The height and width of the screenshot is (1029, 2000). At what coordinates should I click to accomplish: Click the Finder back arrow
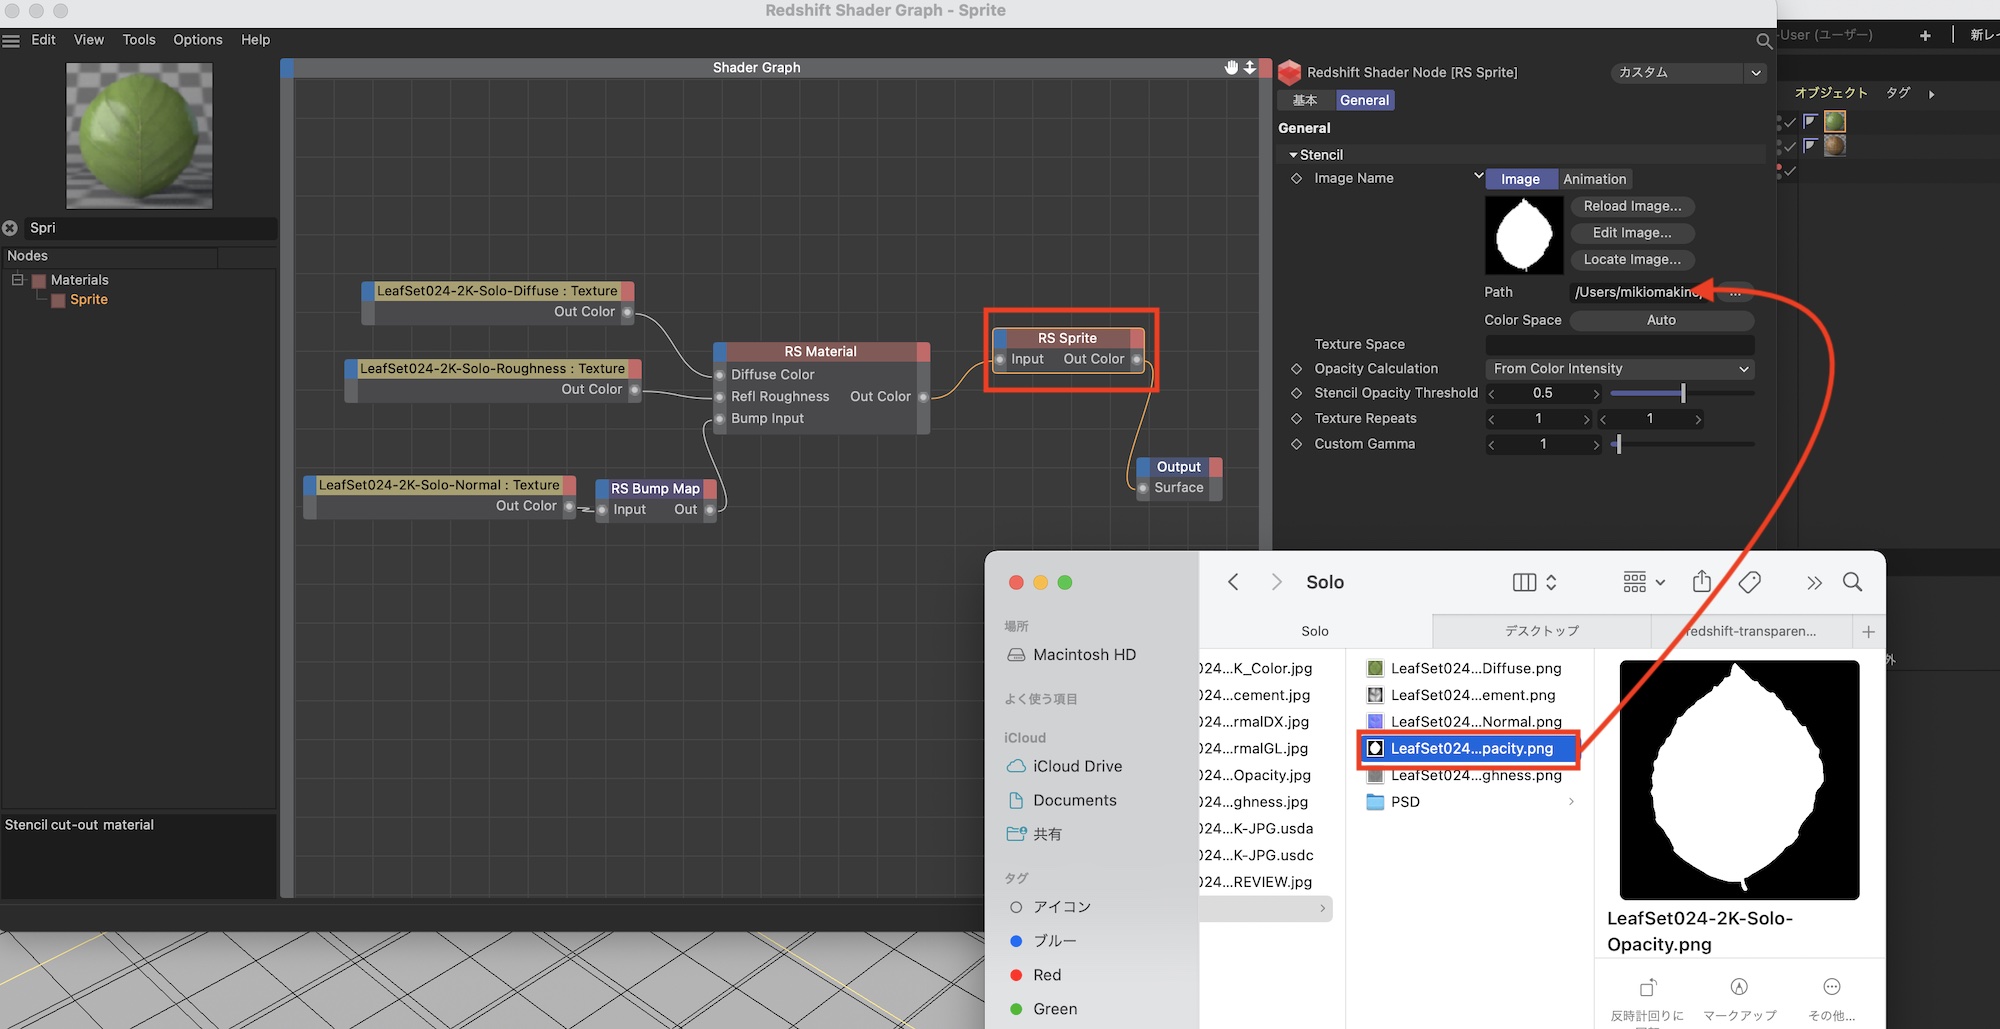click(1233, 582)
